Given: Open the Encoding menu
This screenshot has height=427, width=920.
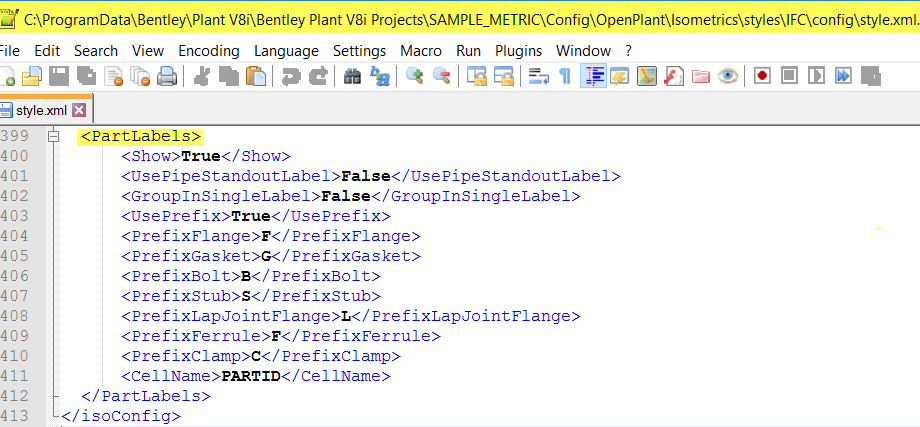Looking at the screenshot, I should click(x=209, y=51).
